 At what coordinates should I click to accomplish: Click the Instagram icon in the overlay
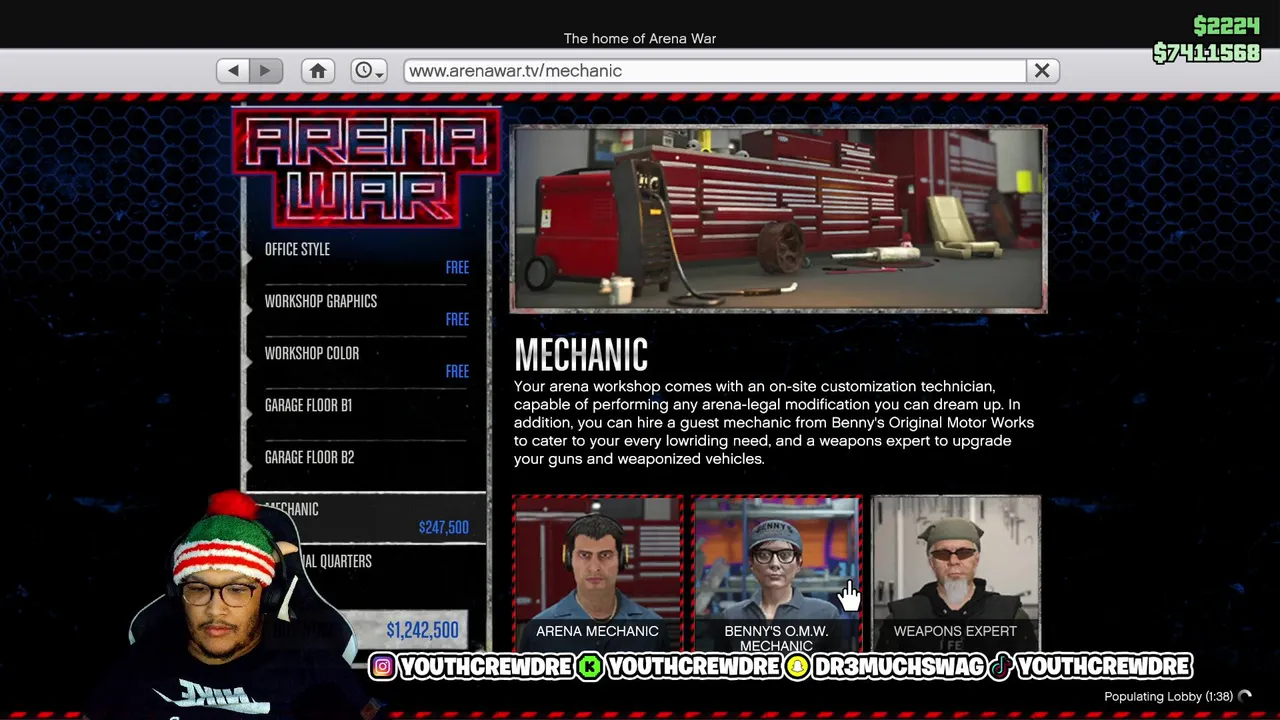coord(382,666)
